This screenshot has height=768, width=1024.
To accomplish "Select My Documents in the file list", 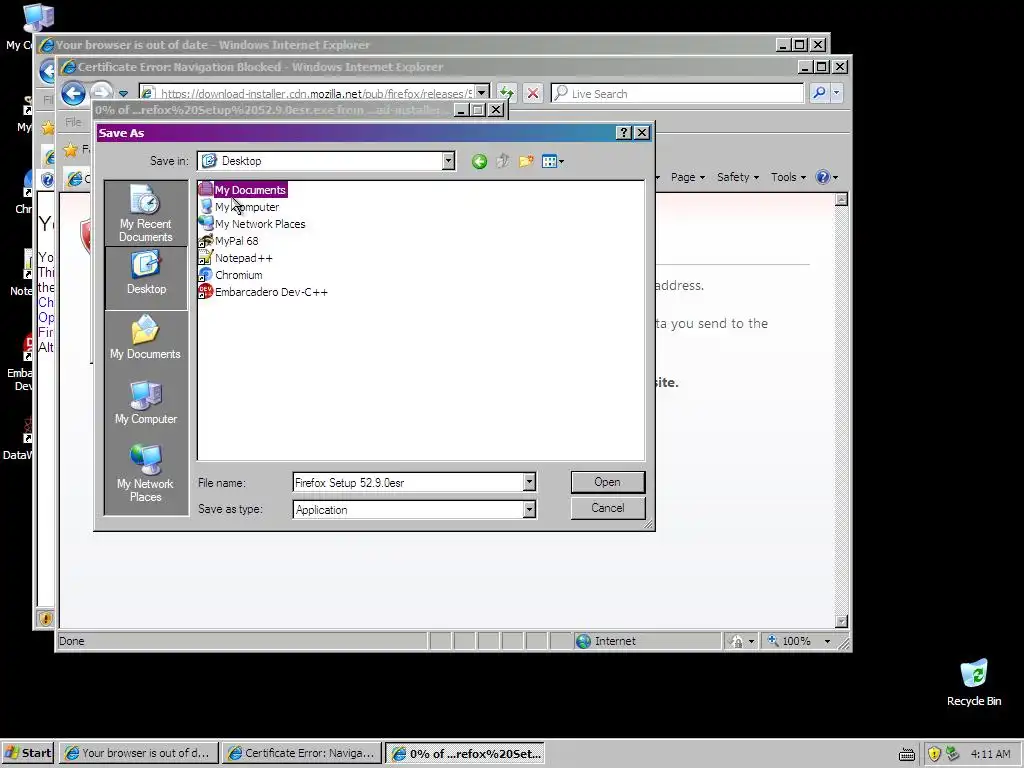I will pyautogui.click(x=243, y=190).
